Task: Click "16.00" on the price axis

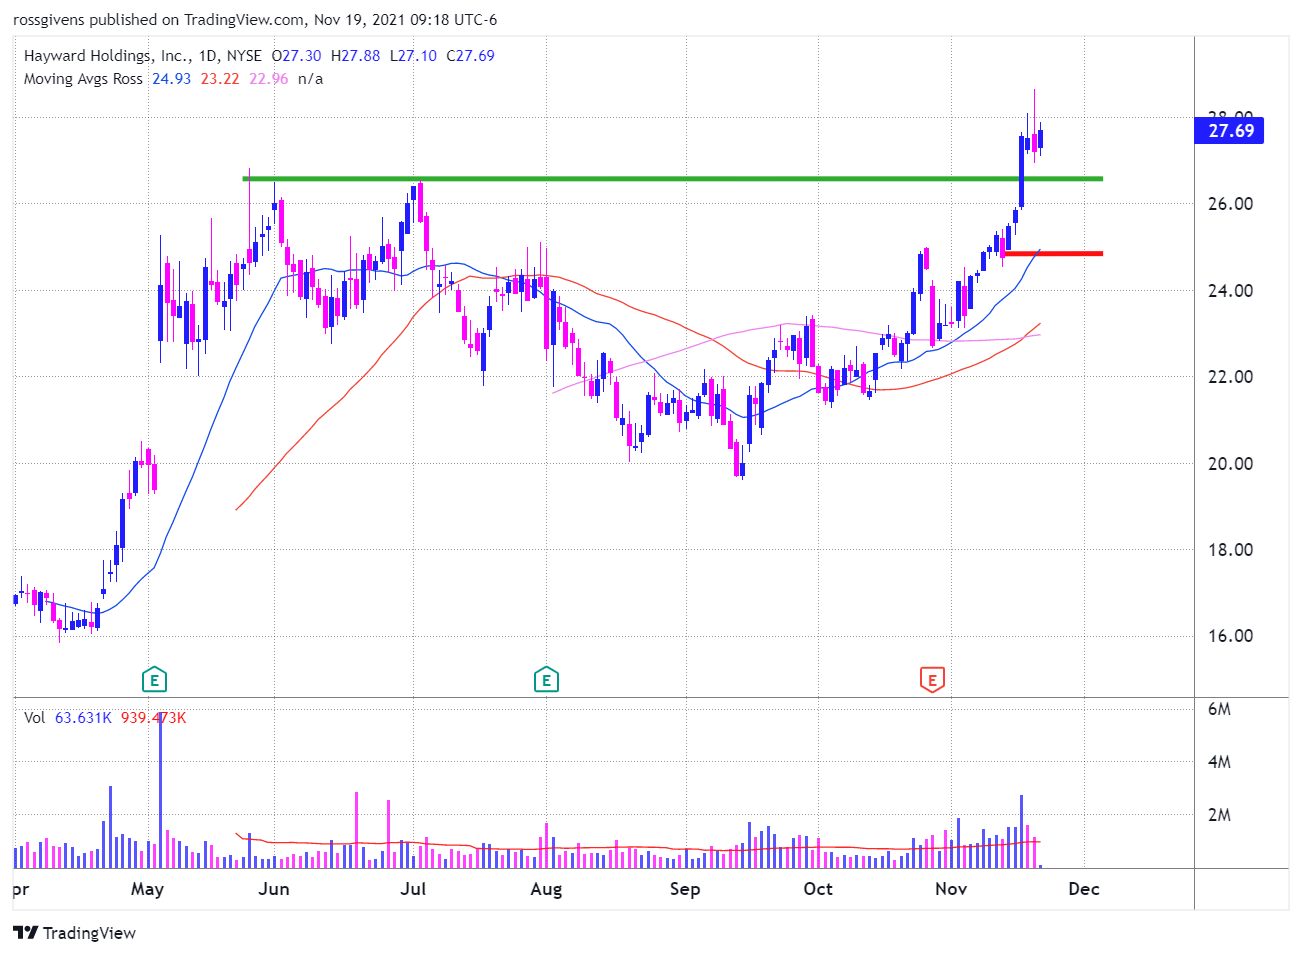Action: tap(1230, 636)
